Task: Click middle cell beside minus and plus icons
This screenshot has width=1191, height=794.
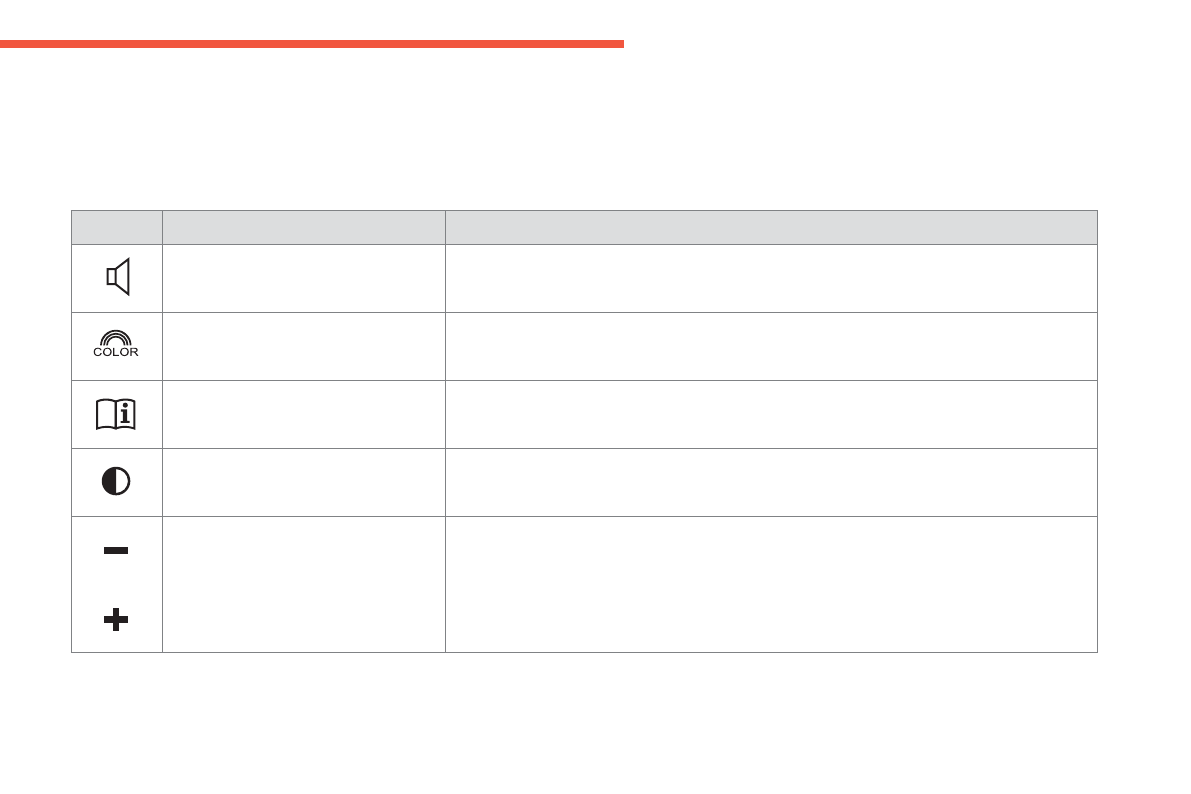Action: click(303, 584)
